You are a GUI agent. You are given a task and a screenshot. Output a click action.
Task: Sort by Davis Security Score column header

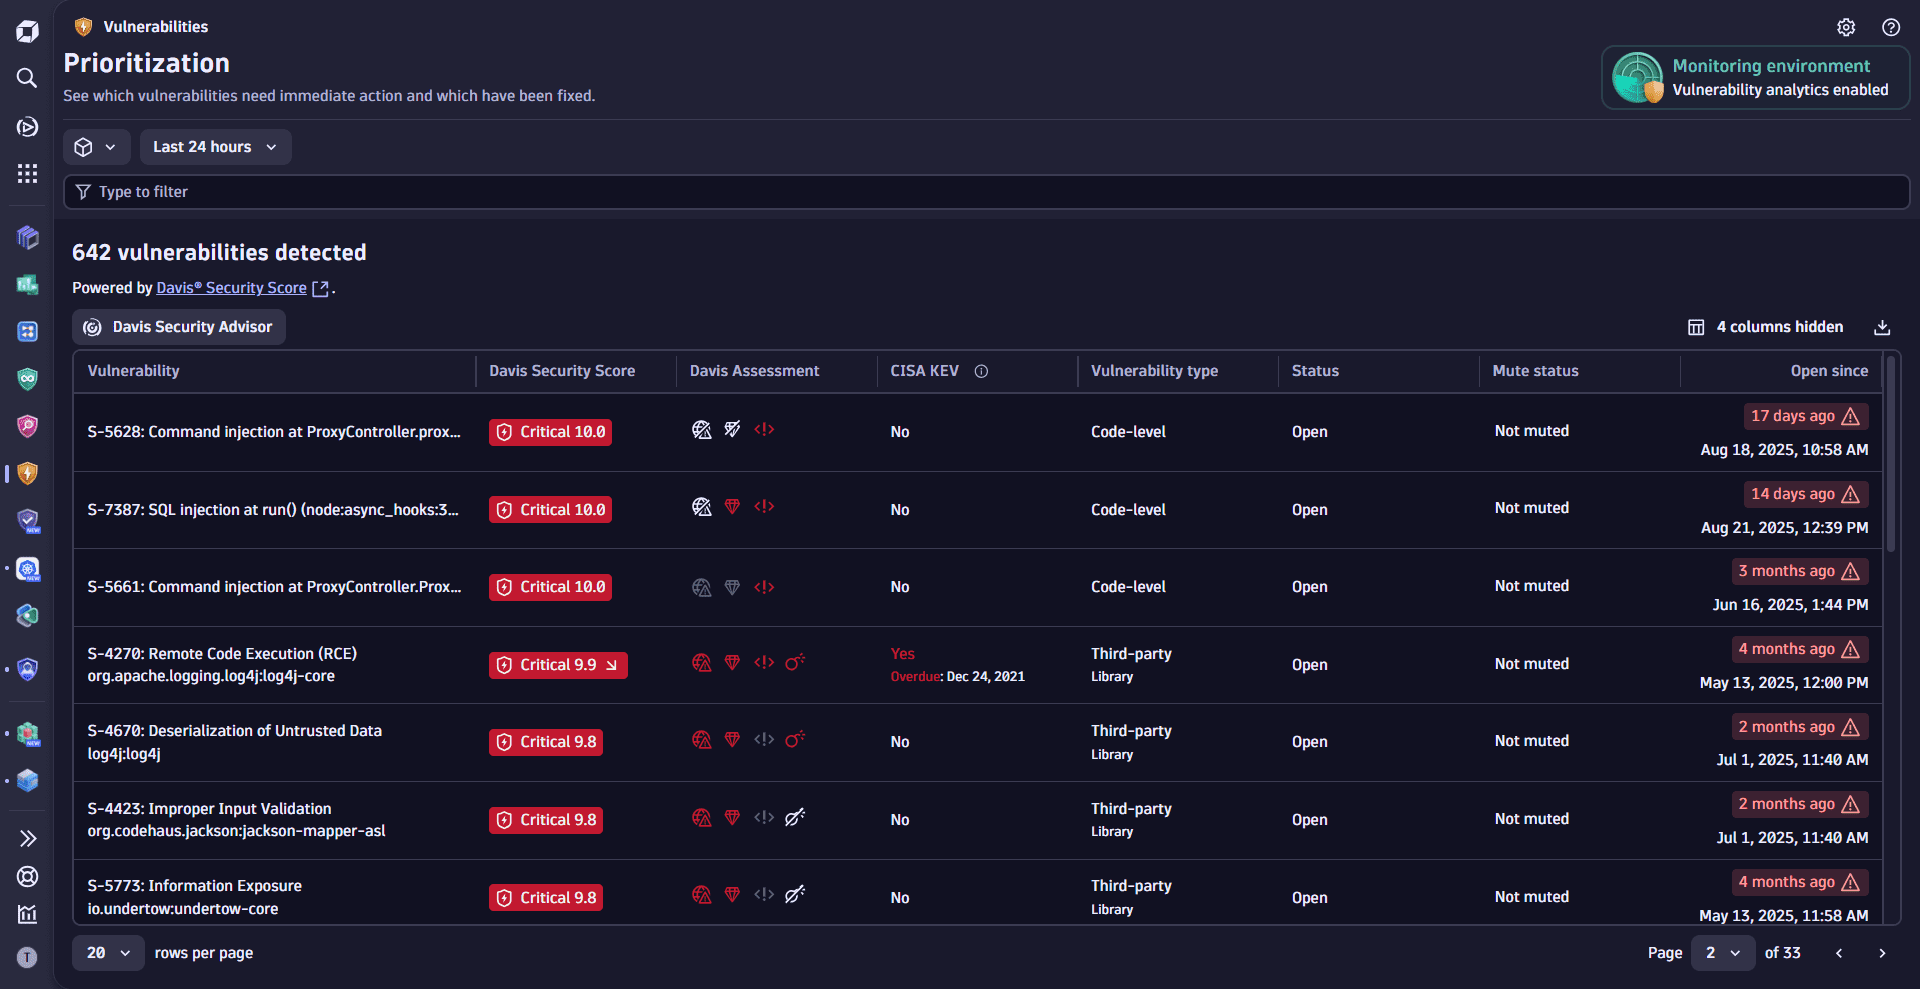pos(562,371)
